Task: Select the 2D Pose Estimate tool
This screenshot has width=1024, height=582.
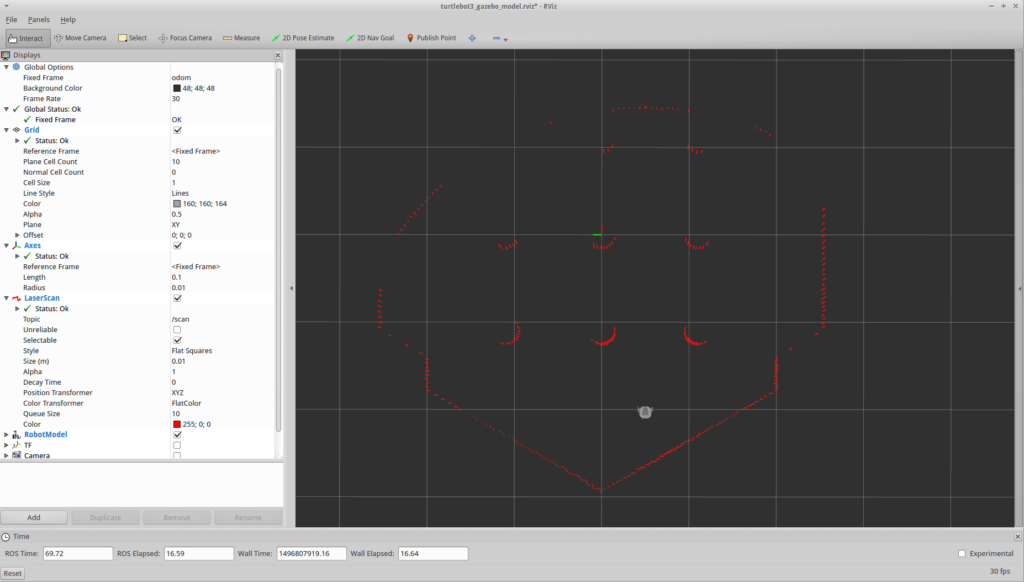Action: pyautogui.click(x=303, y=38)
